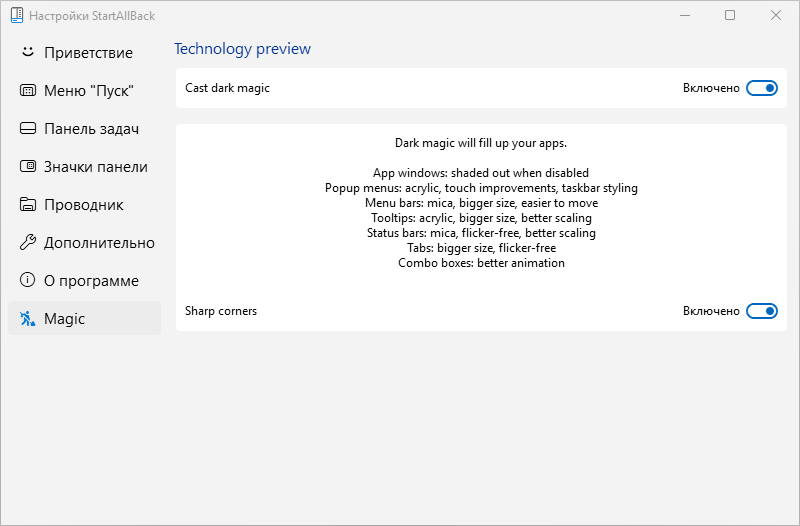Click the StartAllBack app icon in title bar
The image size is (800, 526).
16,16
